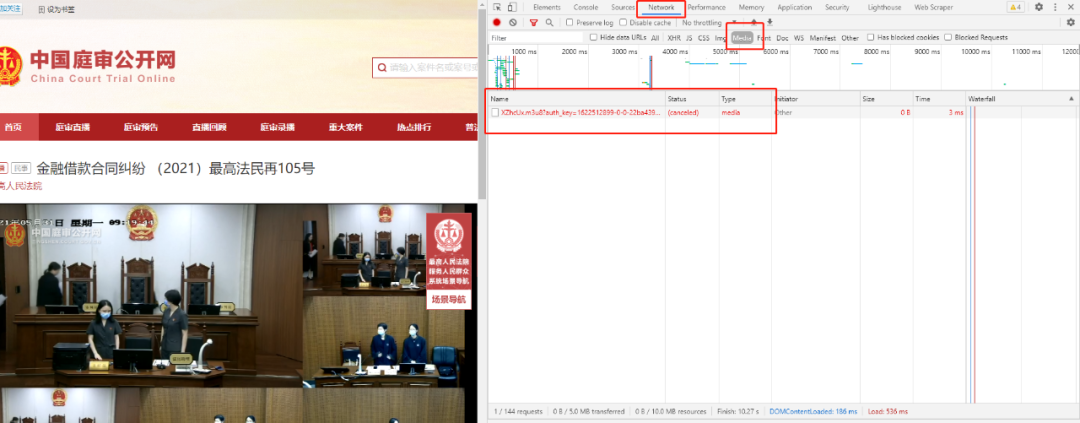Open DevTools settings gear icon
This screenshot has height=423, width=1080.
[1039, 7]
